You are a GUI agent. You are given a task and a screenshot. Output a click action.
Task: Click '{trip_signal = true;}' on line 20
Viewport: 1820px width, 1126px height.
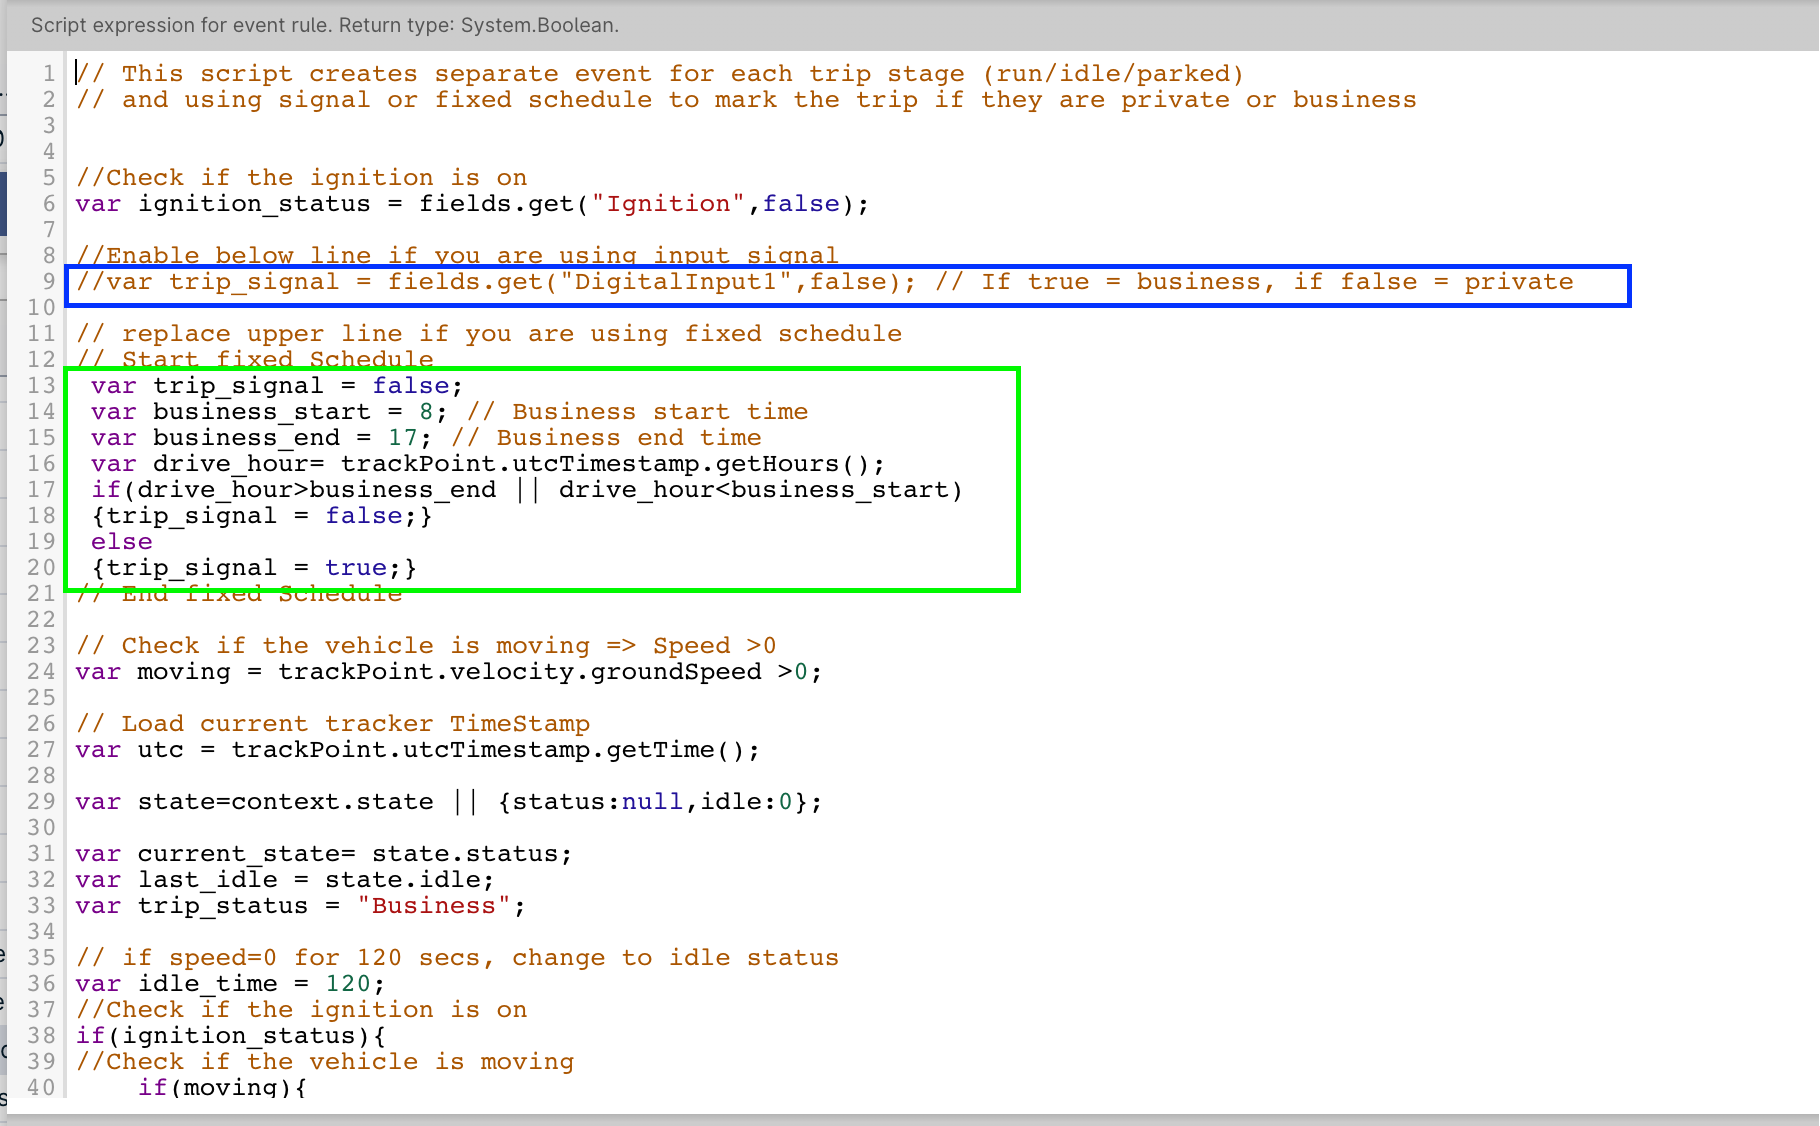254,568
